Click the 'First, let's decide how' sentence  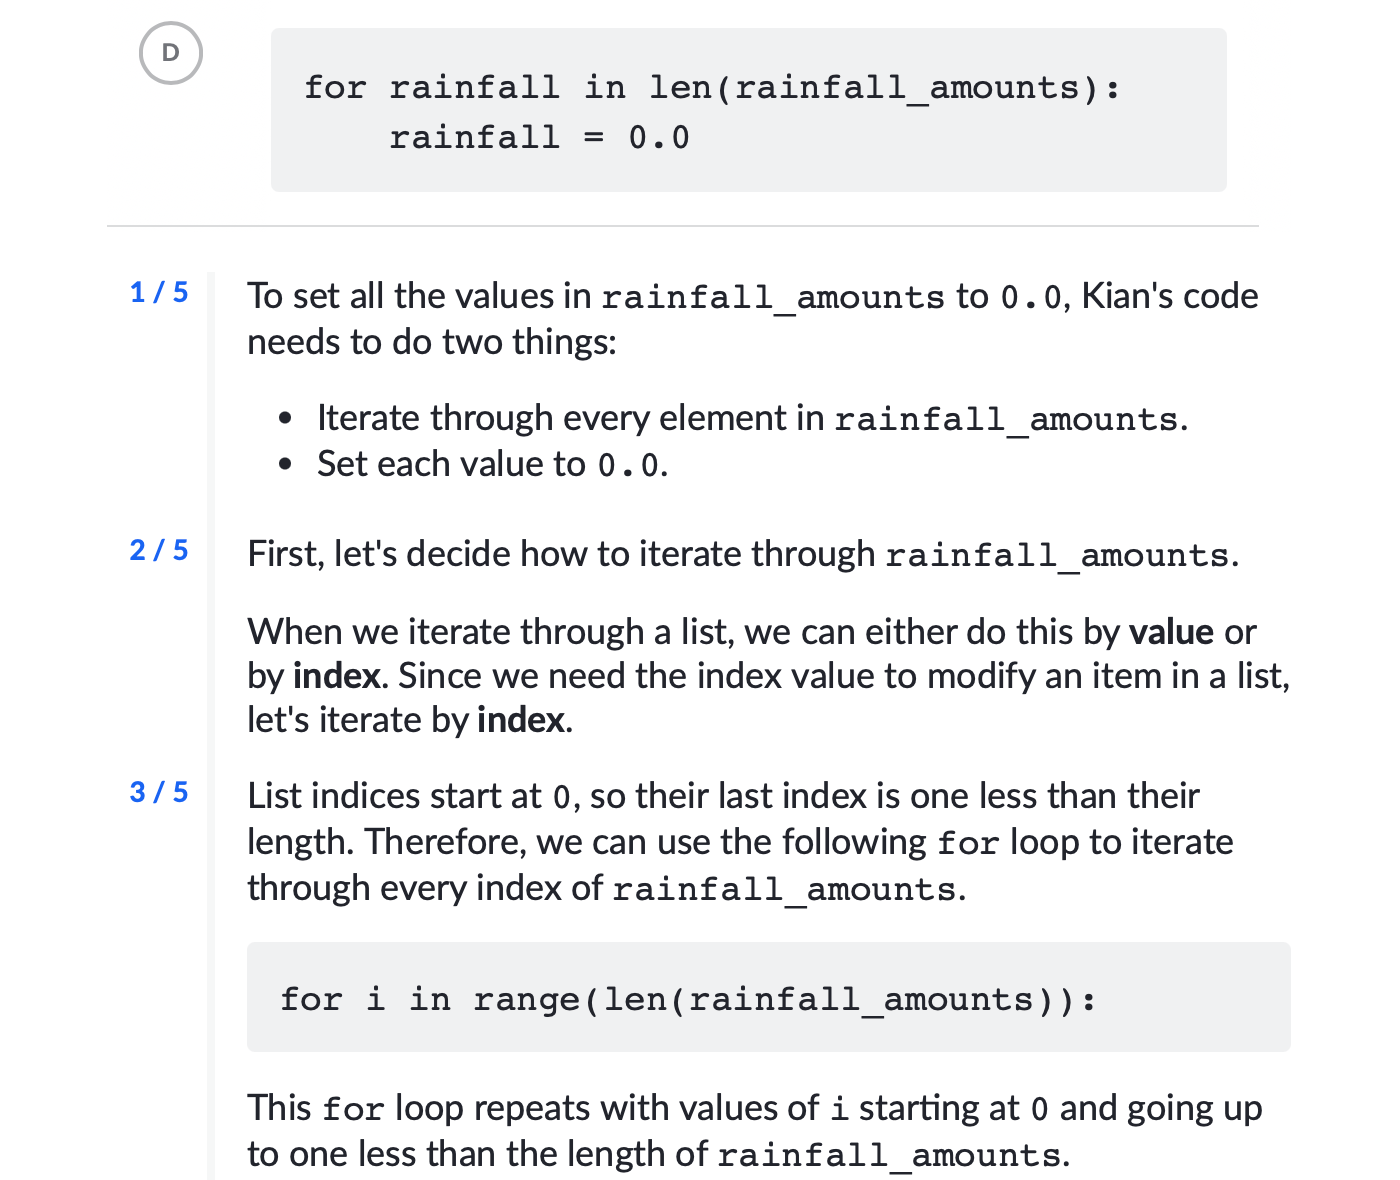point(743,554)
